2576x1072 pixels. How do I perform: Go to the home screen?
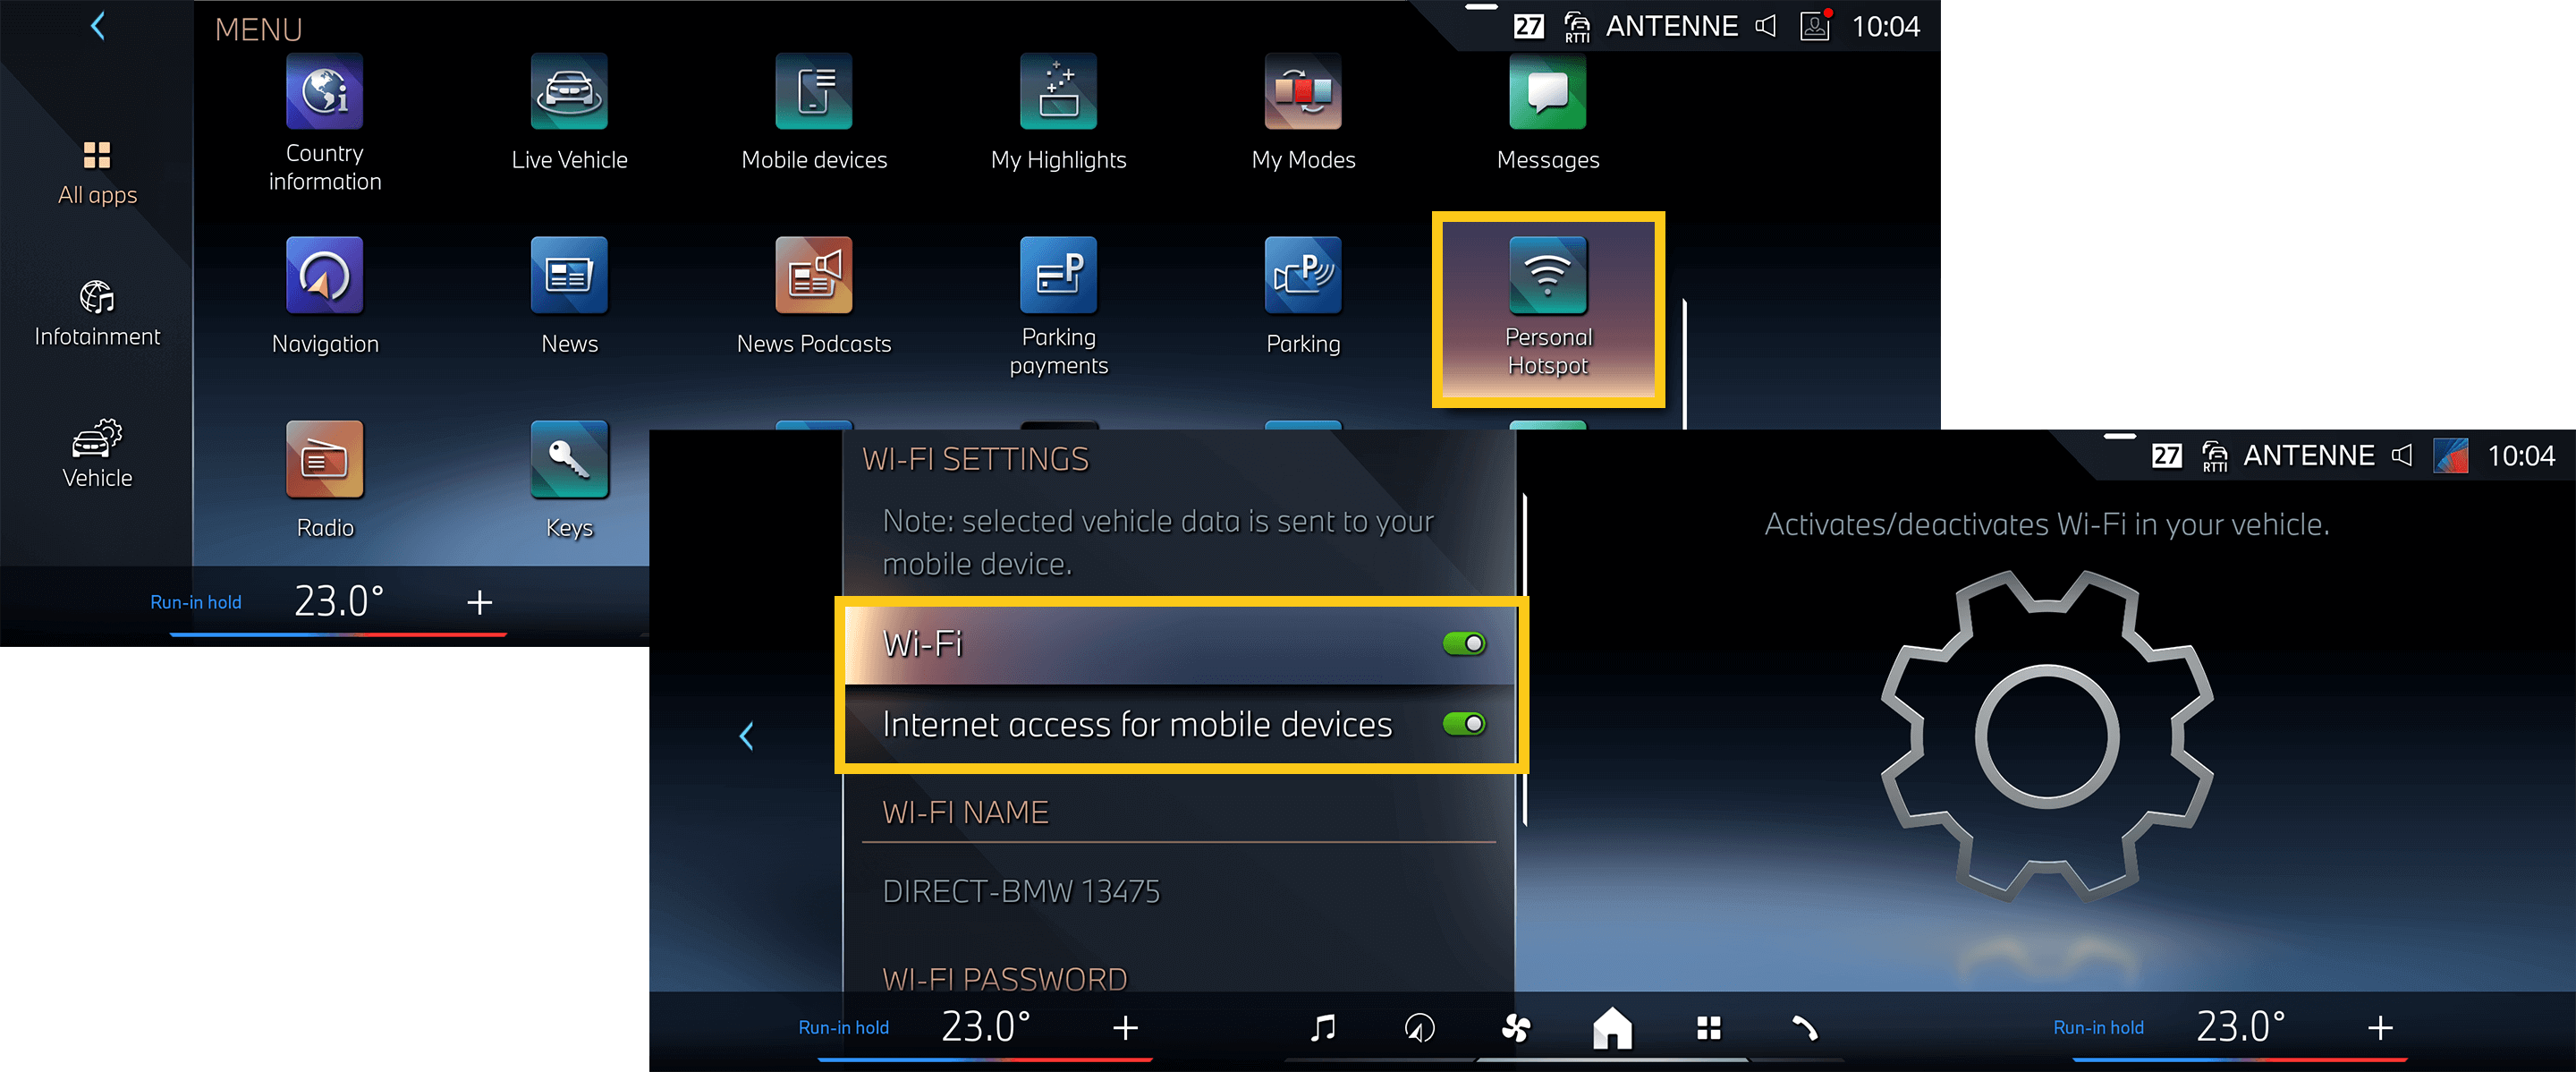point(1612,1027)
